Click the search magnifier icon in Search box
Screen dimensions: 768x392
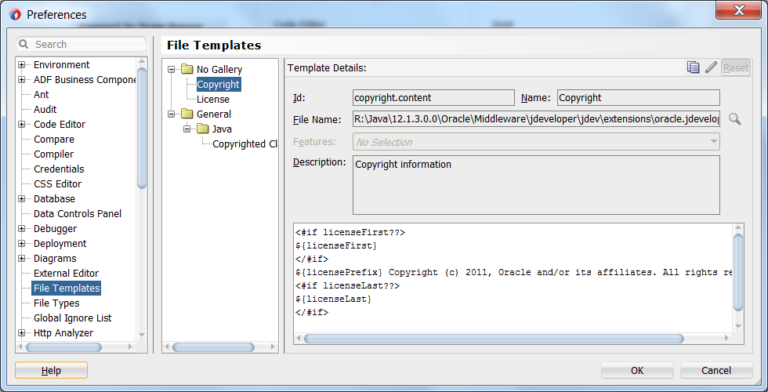click(24, 44)
